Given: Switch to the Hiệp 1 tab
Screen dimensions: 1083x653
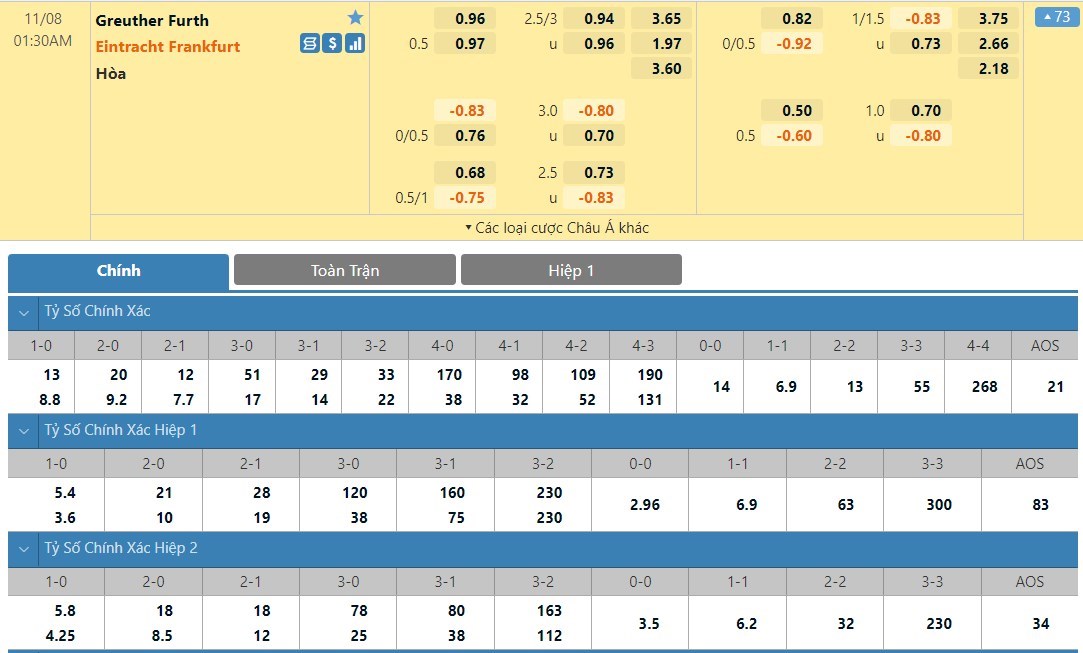Looking at the screenshot, I should pos(571,270).
